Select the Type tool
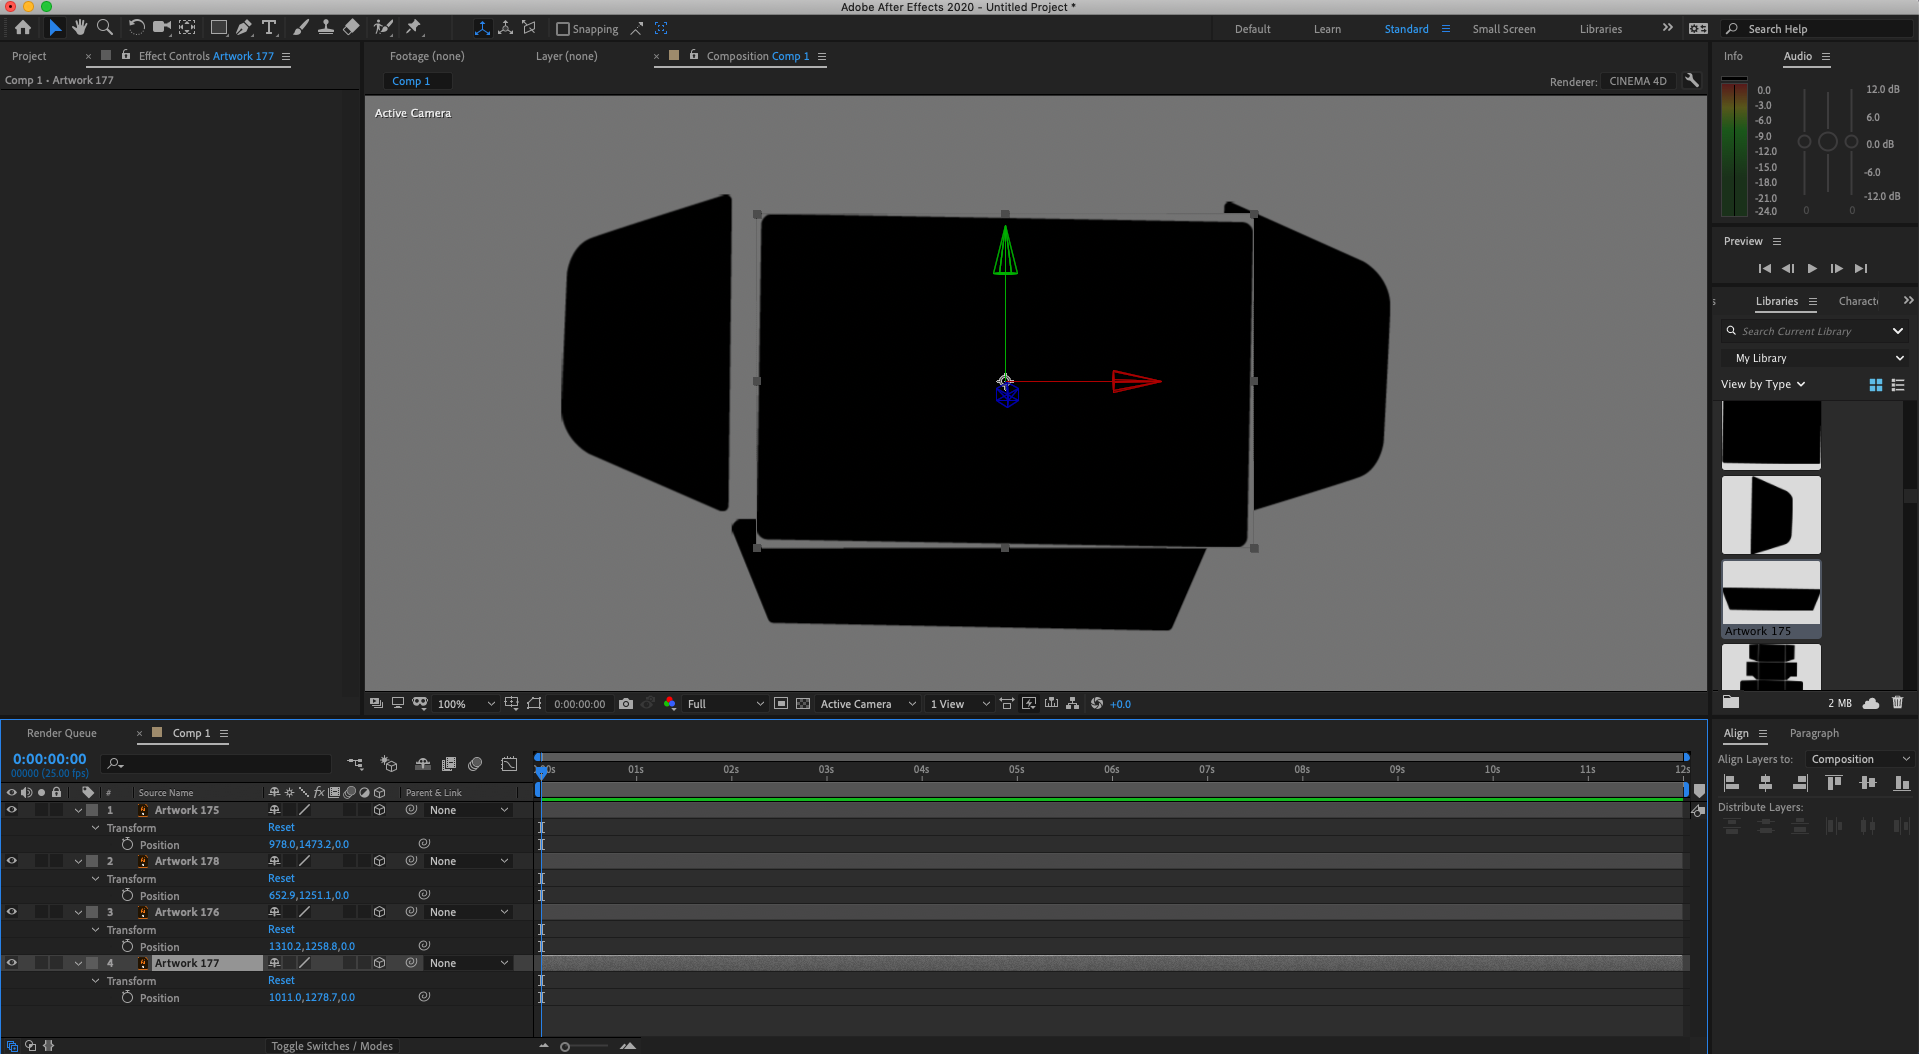The image size is (1919, 1054). tap(268, 27)
